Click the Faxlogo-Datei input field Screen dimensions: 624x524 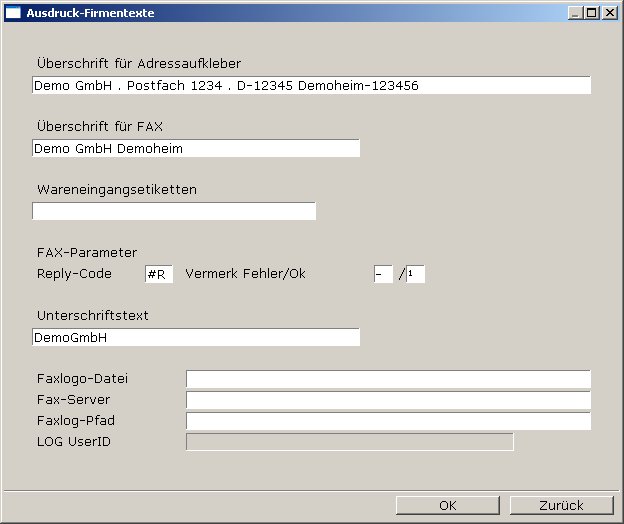[x=388, y=379]
